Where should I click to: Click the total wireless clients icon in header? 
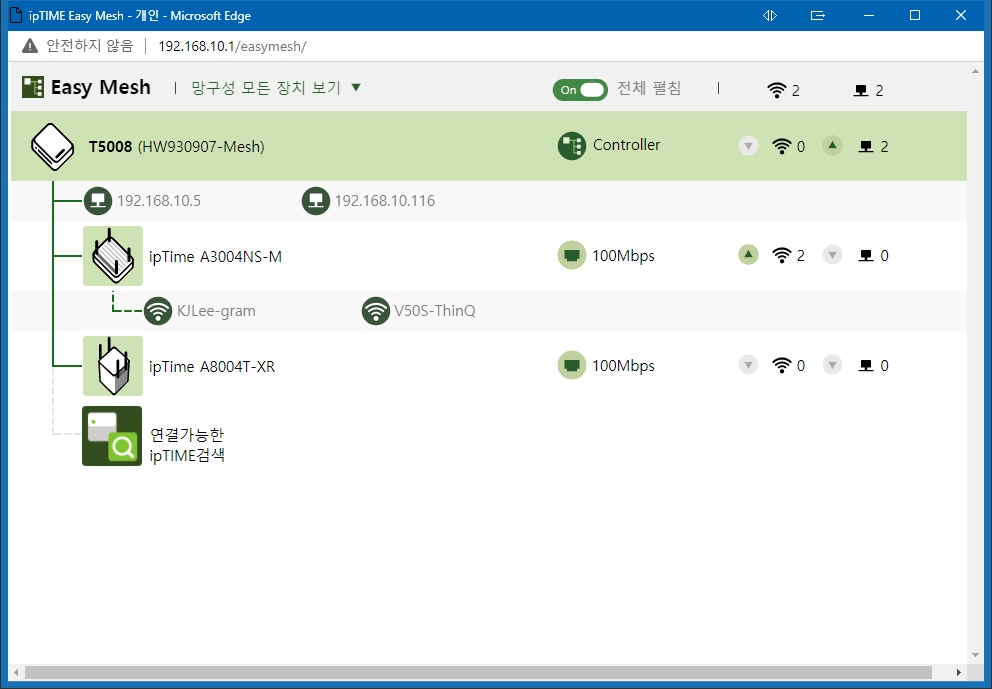[776, 90]
